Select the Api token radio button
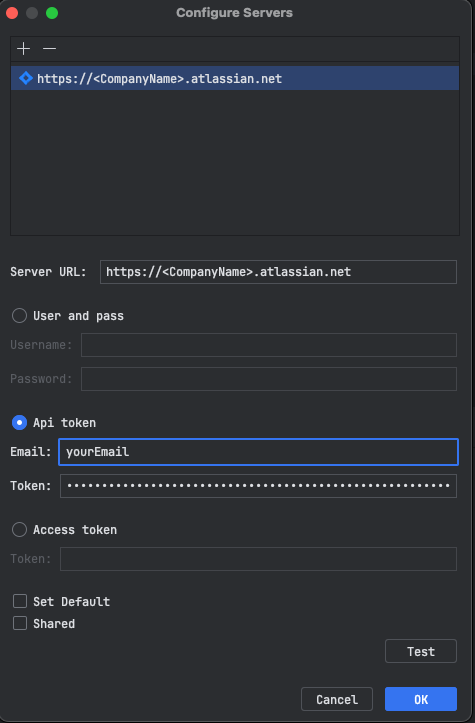This screenshot has width=475, height=723. pyautogui.click(x=19, y=422)
